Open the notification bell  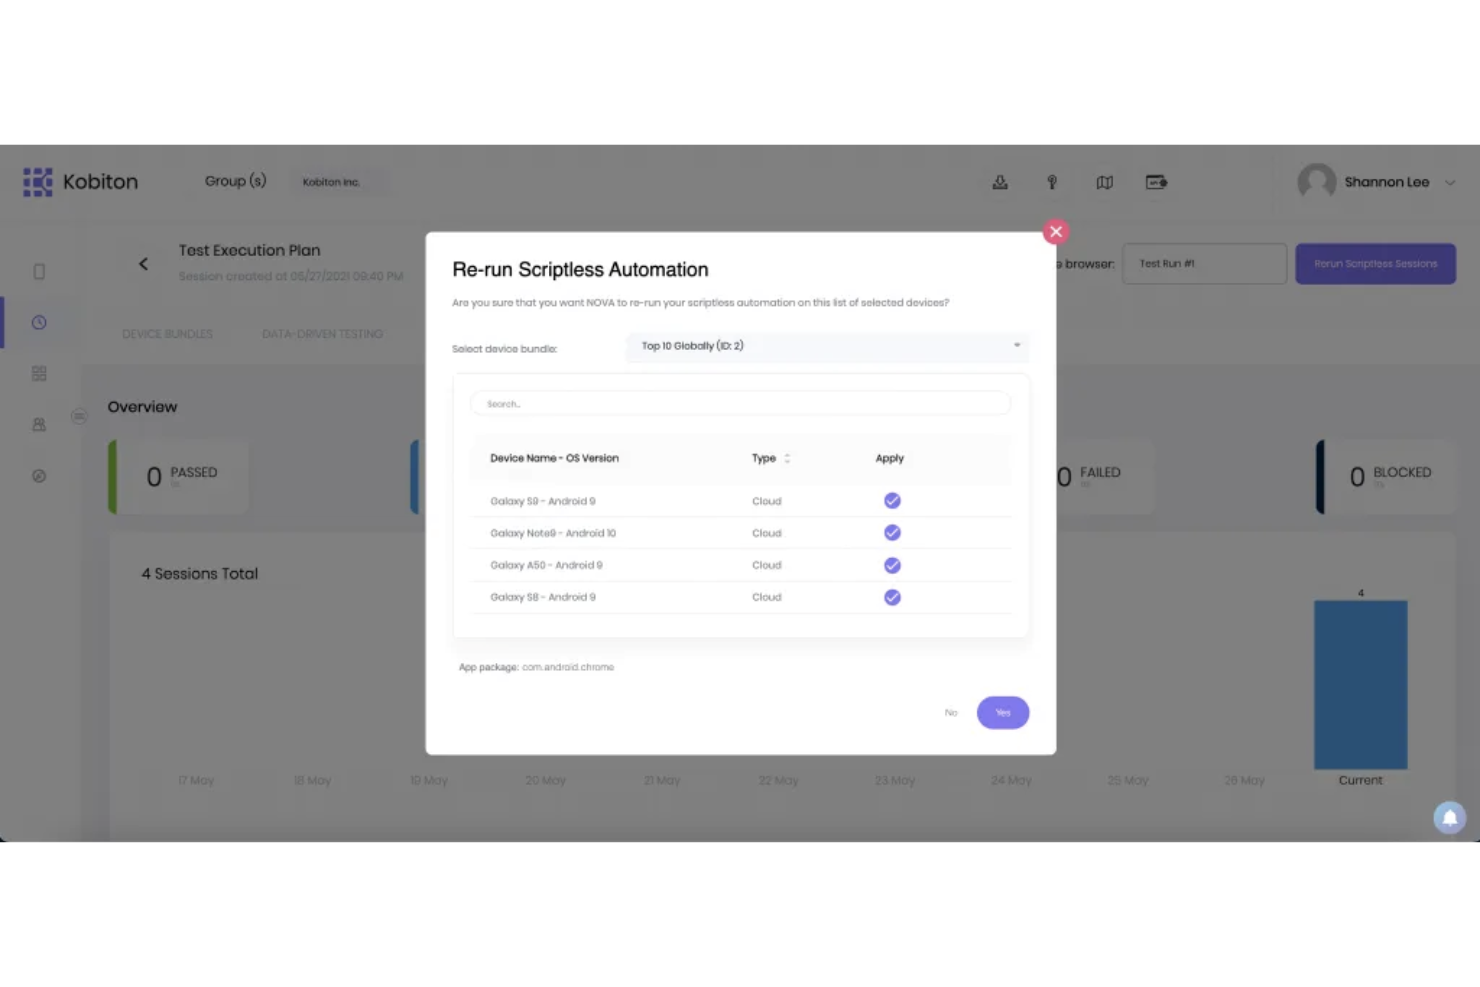[1449, 817]
